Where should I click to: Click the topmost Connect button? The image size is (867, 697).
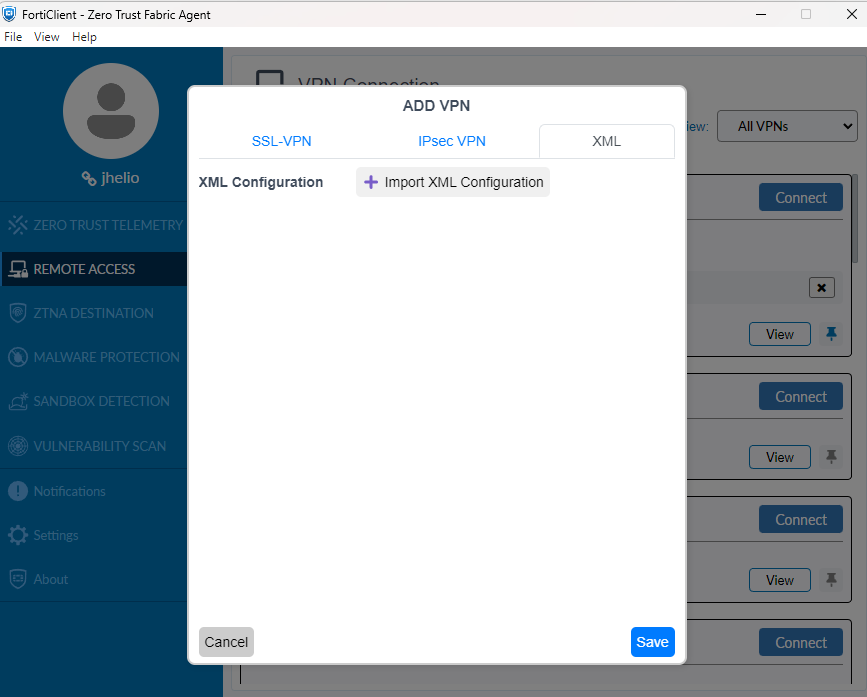pyautogui.click(x=801, y=197)
